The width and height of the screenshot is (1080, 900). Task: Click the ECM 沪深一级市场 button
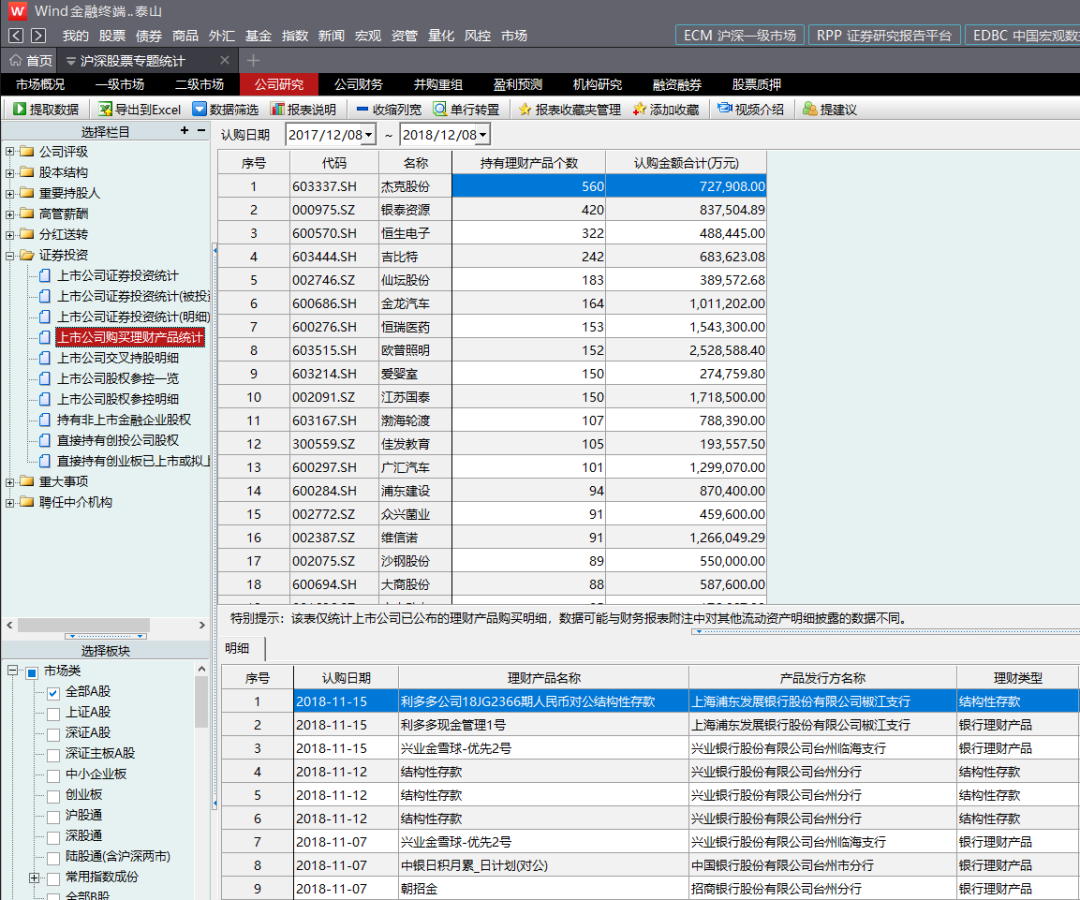740,36
